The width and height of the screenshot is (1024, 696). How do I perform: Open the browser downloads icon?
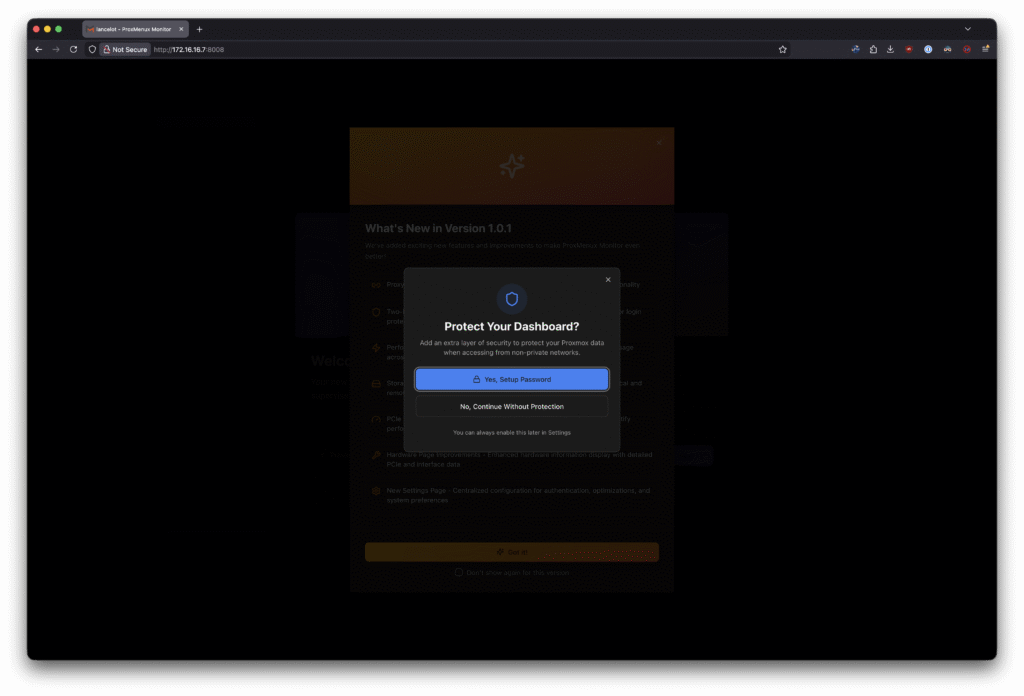(890, 49)
